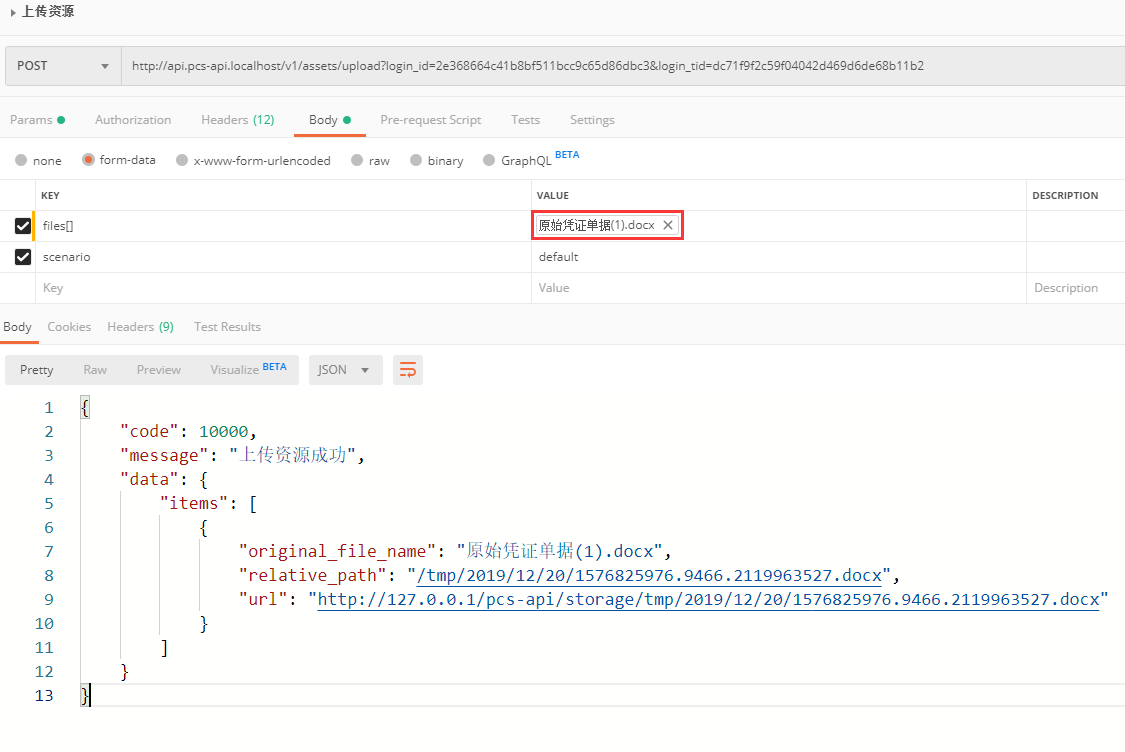Remove the attached docx file with X

[x=668, y=226]
